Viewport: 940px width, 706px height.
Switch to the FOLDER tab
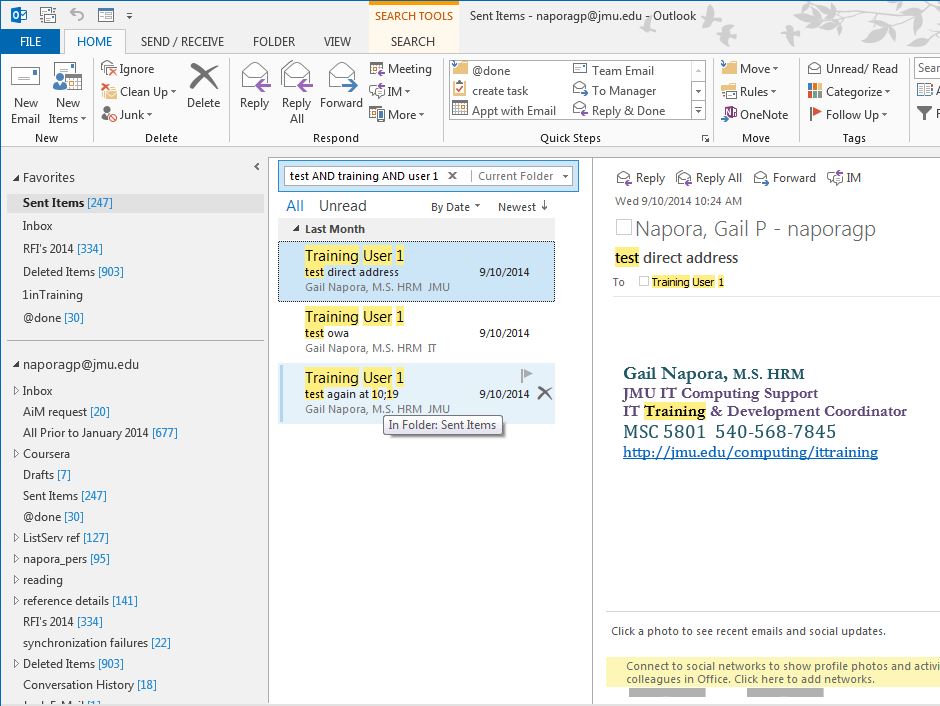274,41
